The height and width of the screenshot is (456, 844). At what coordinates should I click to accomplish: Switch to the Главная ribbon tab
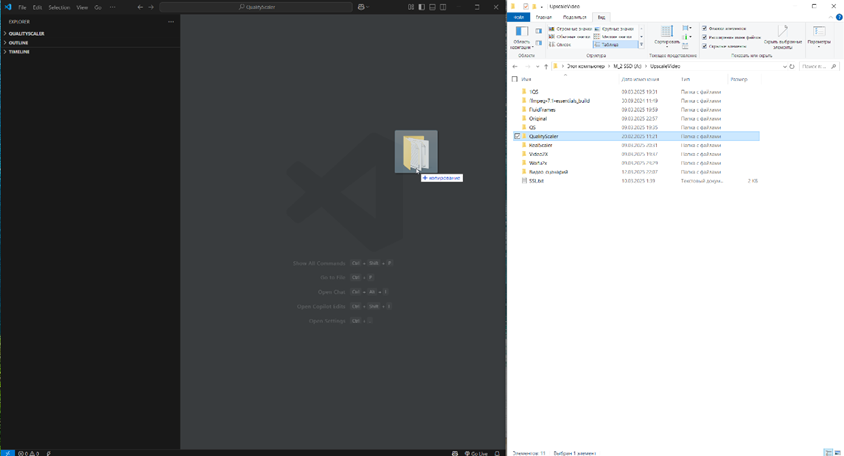pyautogui.click(x=544, y=17)
